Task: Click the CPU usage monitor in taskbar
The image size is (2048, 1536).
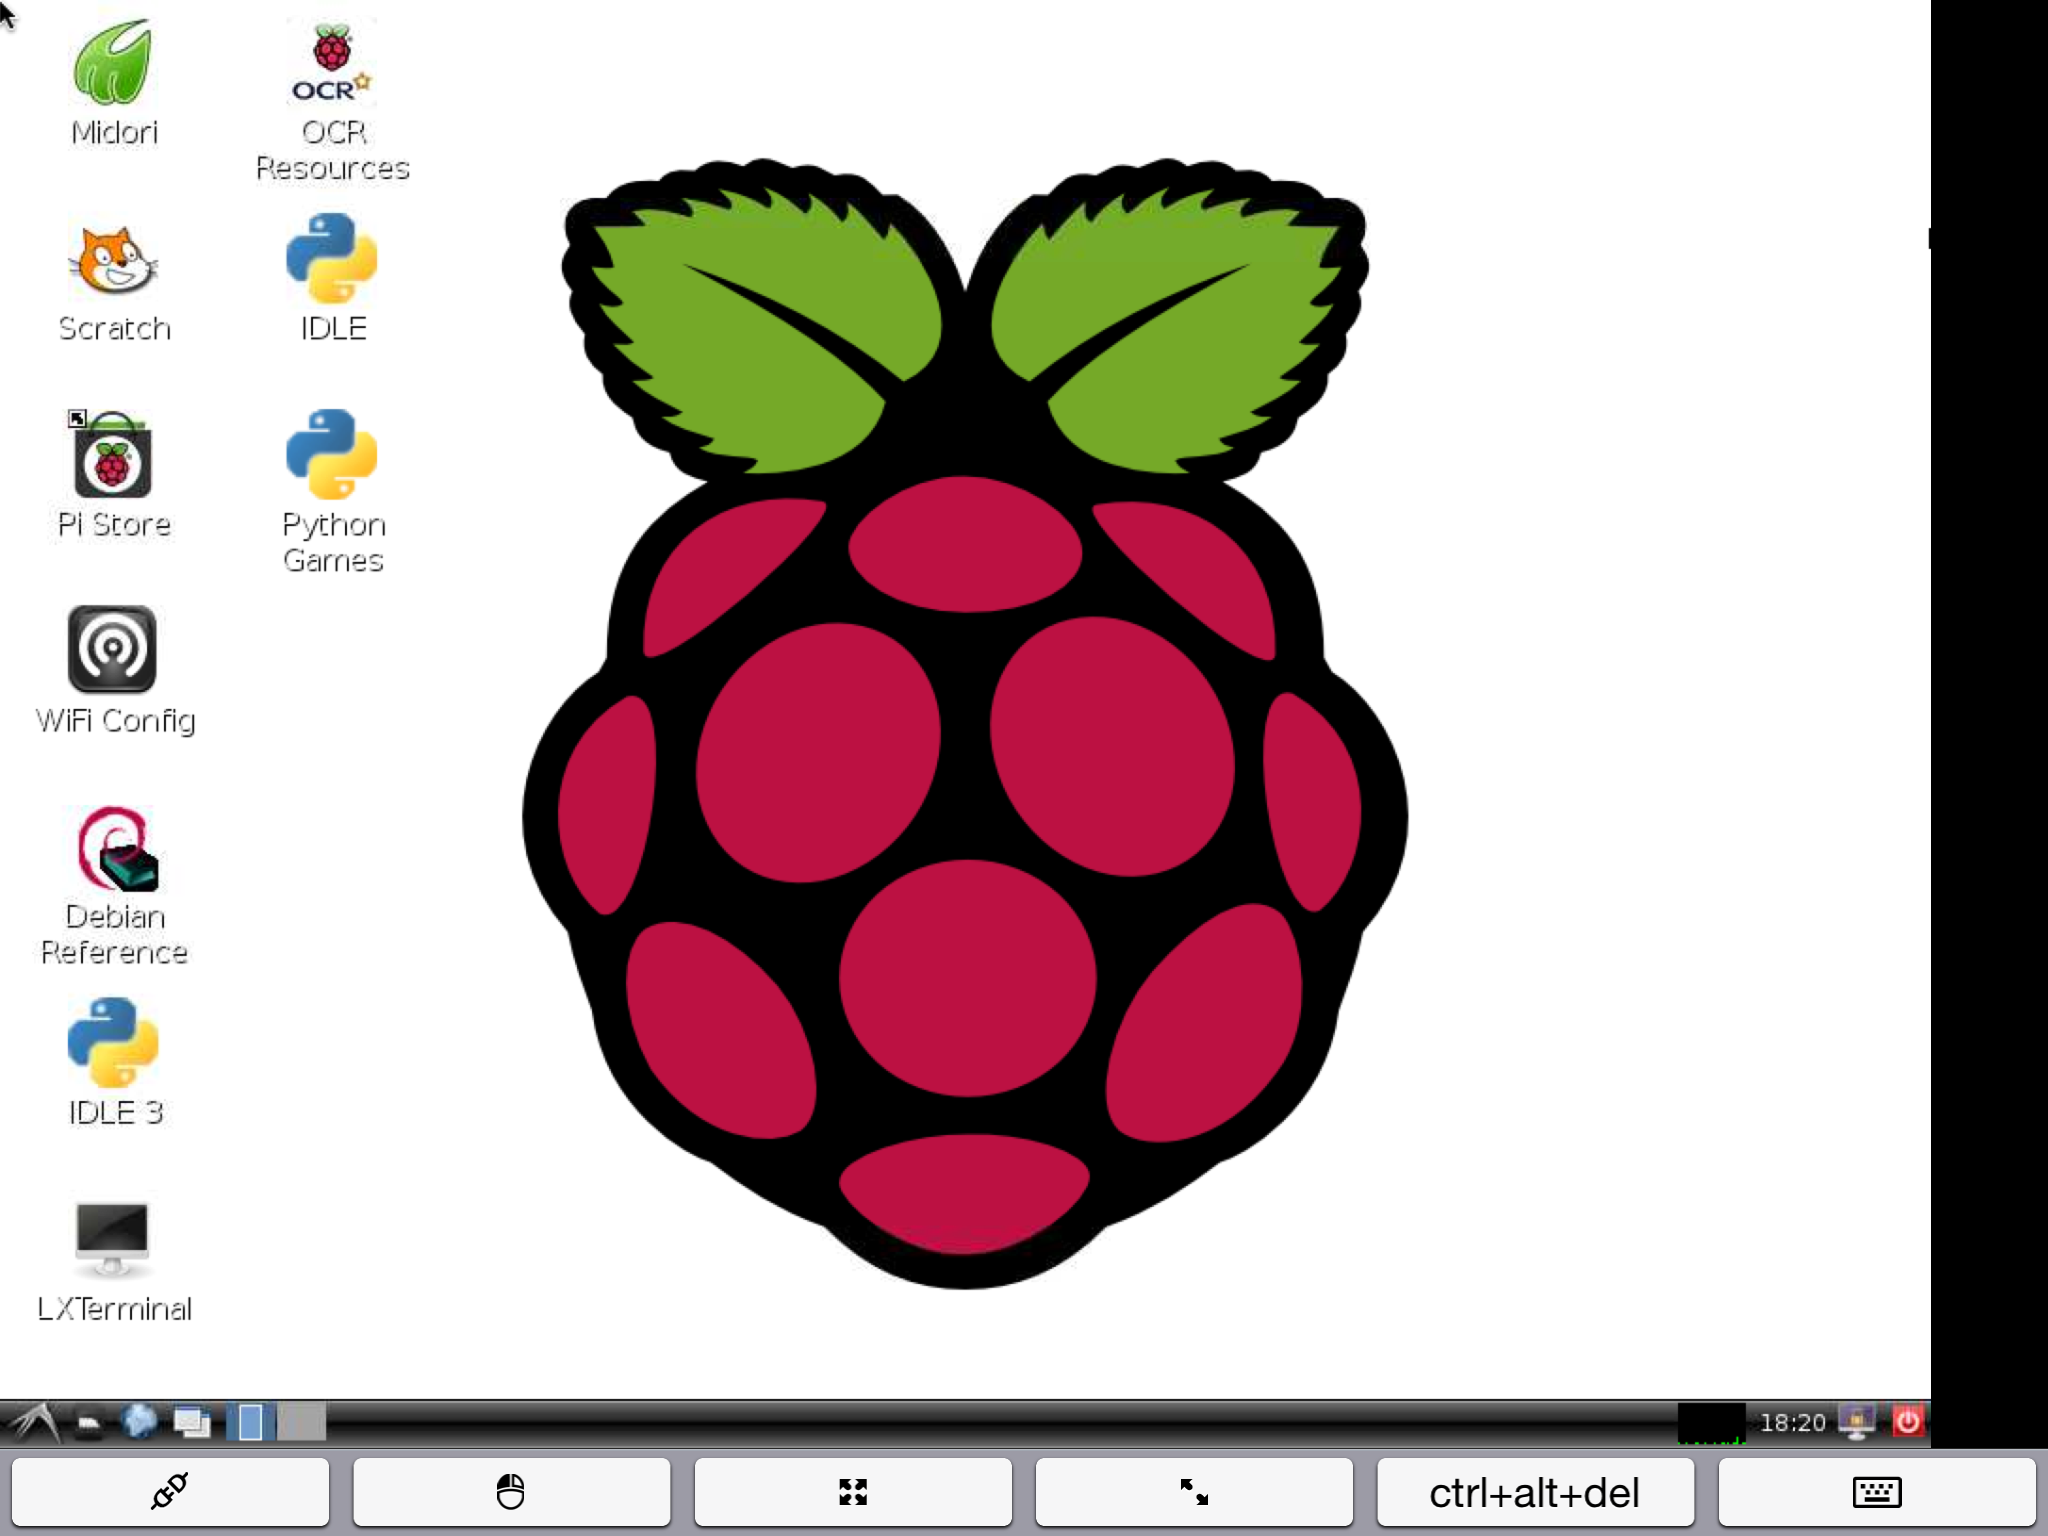Action: point(1711,1422)
